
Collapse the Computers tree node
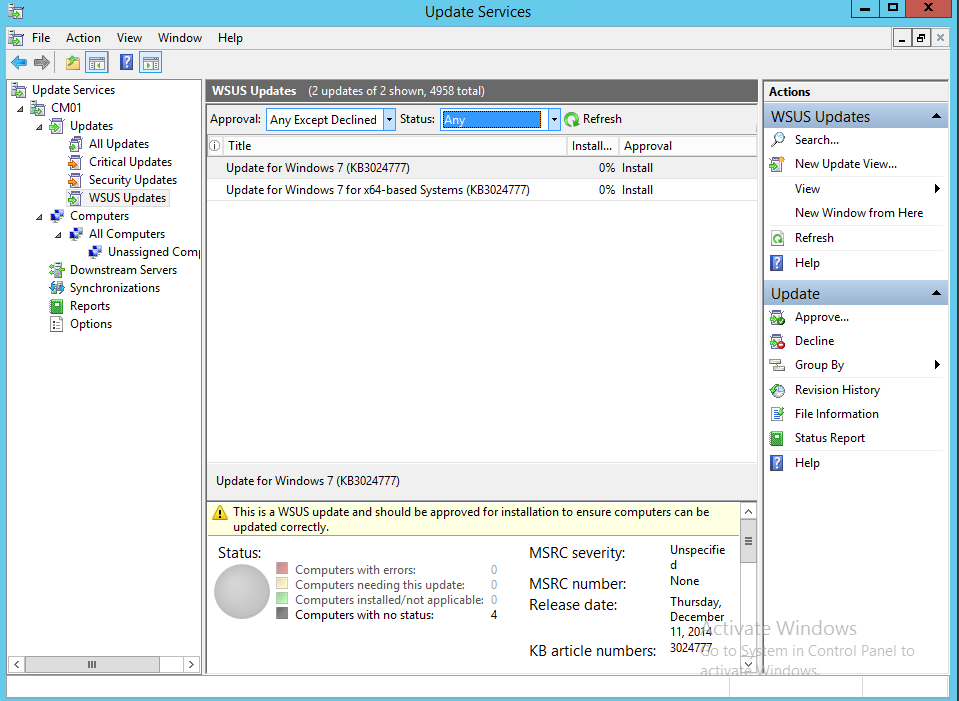pos(40,216)
